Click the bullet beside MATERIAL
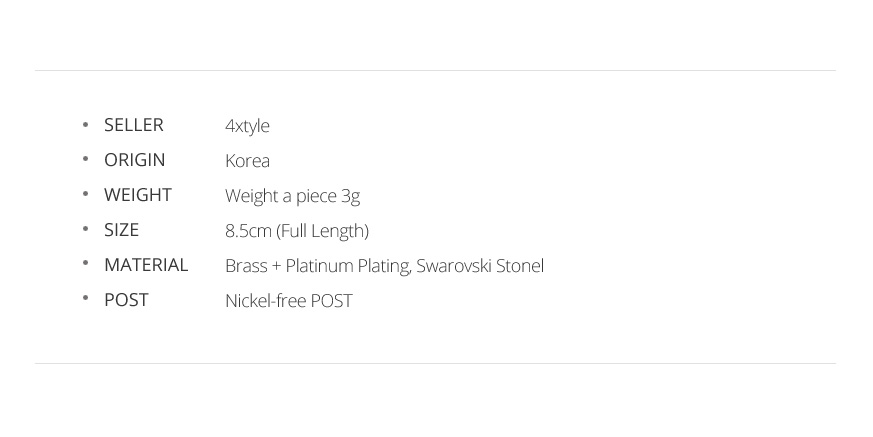The image size is (873, 437). (x=85, y=263)
